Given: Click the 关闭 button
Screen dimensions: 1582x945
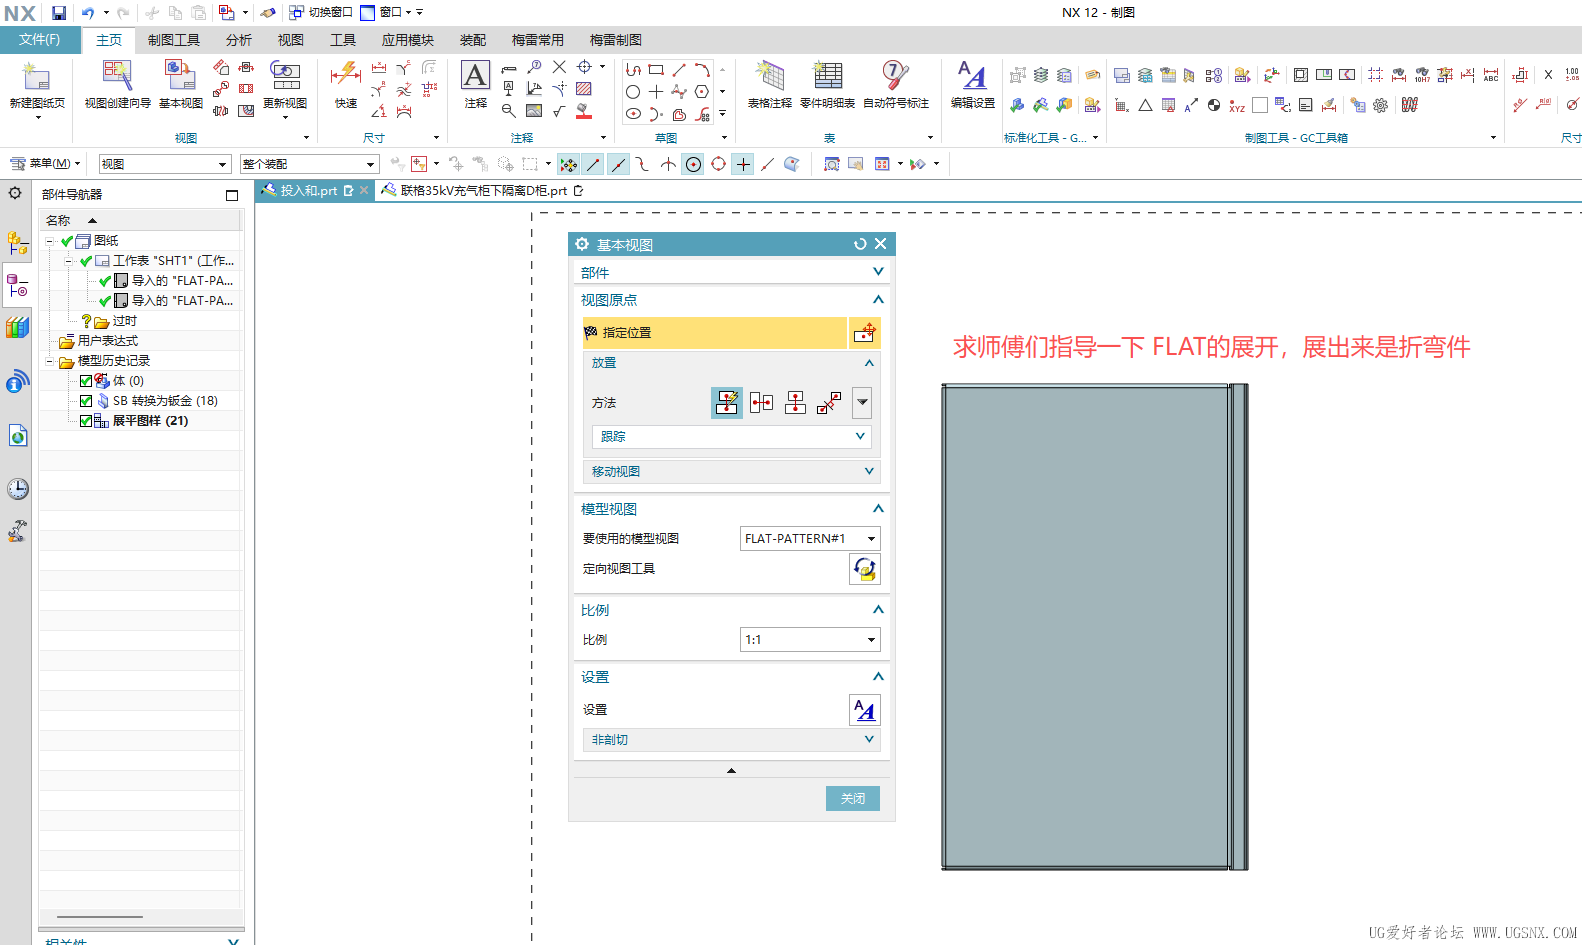Looking at the screenshot, I should coord(853,798).
